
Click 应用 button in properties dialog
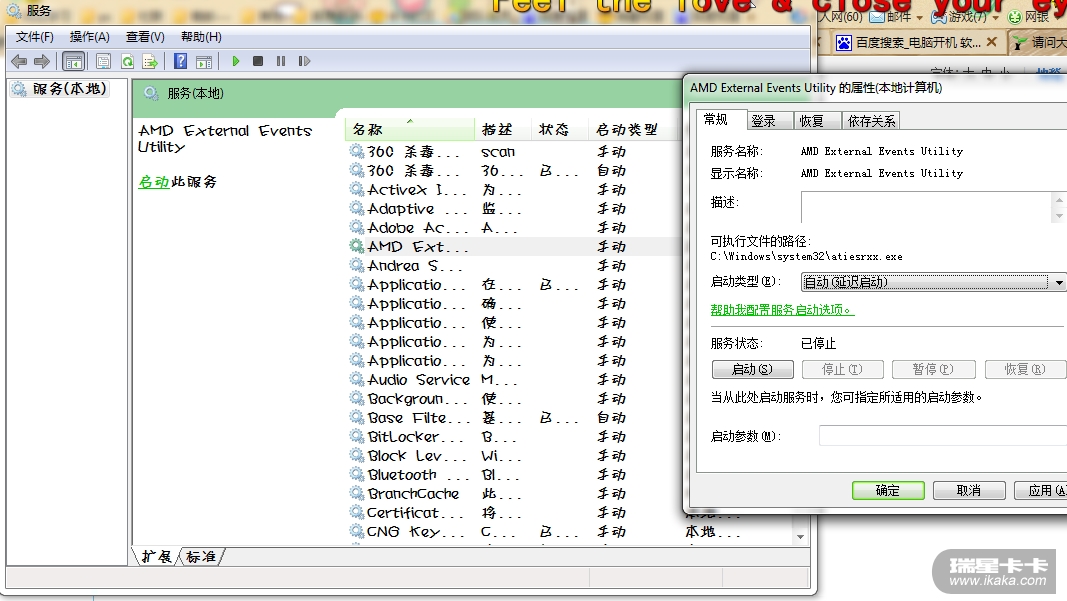[1041, 490]
